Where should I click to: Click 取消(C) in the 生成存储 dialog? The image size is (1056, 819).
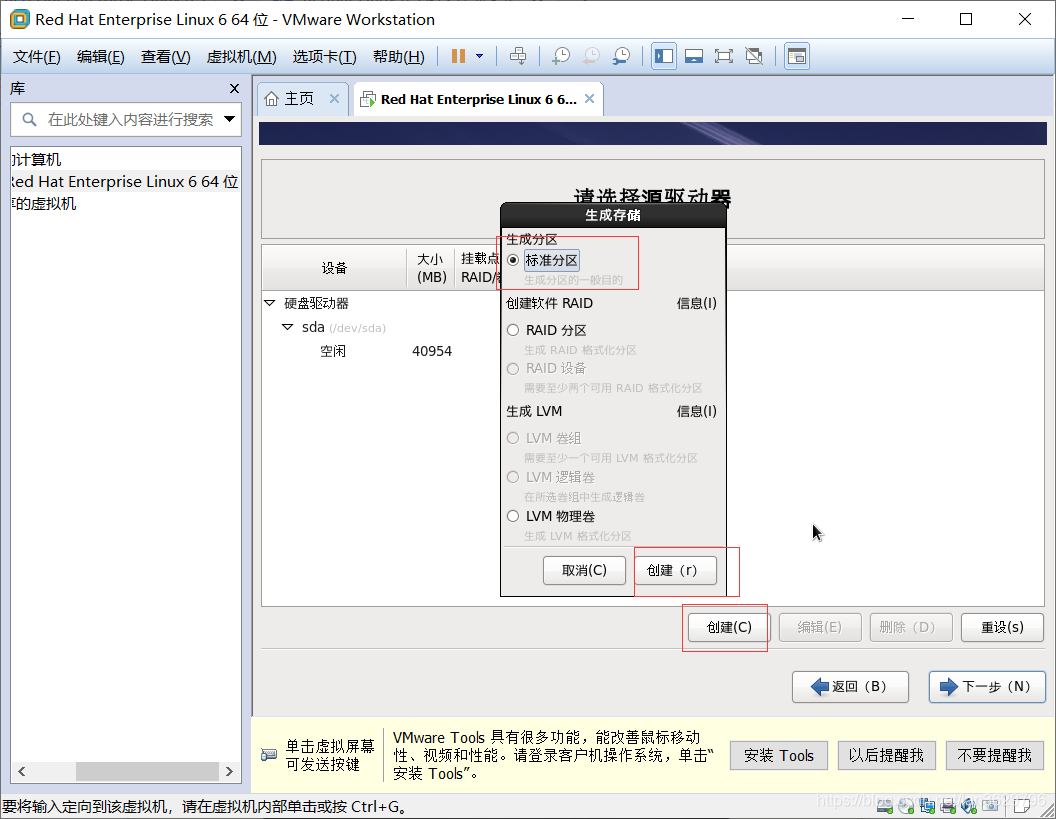point(584,570)
